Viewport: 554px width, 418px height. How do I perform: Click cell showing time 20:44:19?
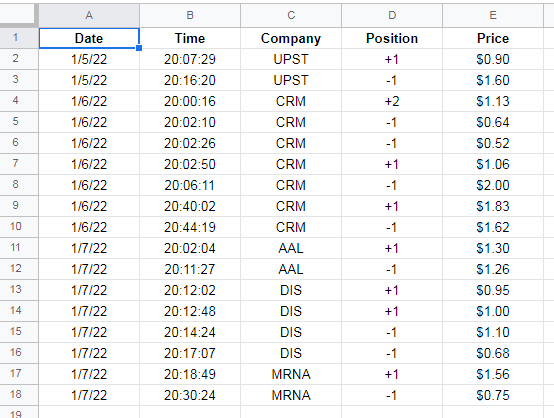[190, 227]
